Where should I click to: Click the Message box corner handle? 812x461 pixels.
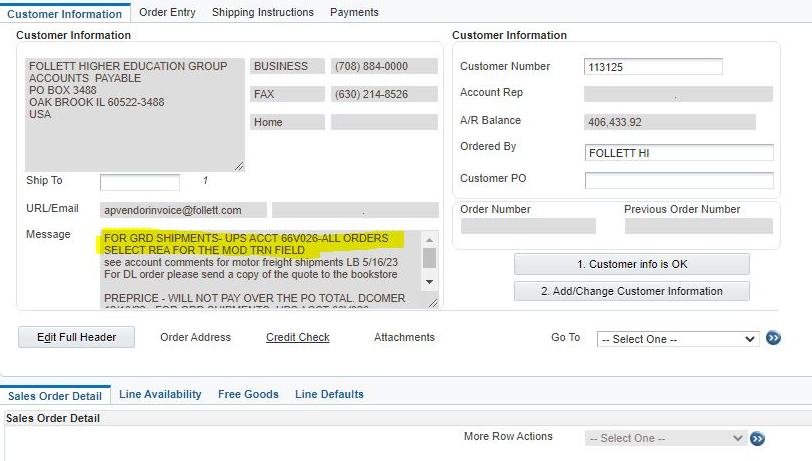433,302
